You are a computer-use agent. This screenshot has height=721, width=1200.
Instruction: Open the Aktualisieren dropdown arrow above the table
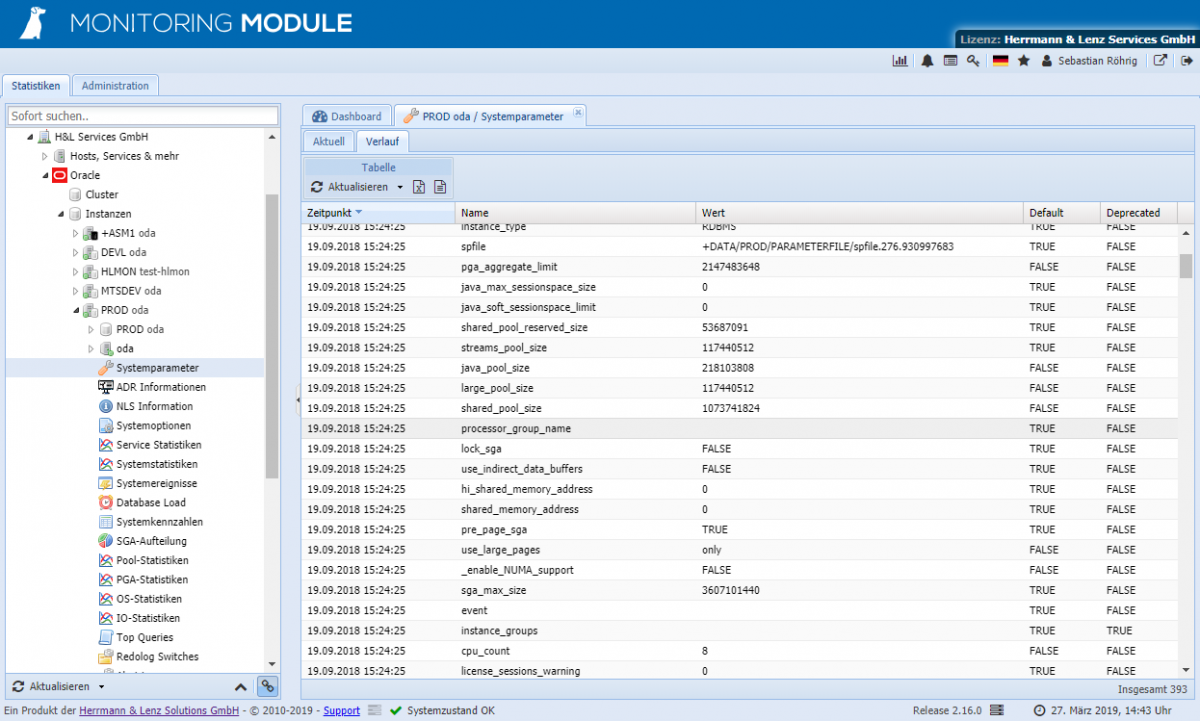398,187
